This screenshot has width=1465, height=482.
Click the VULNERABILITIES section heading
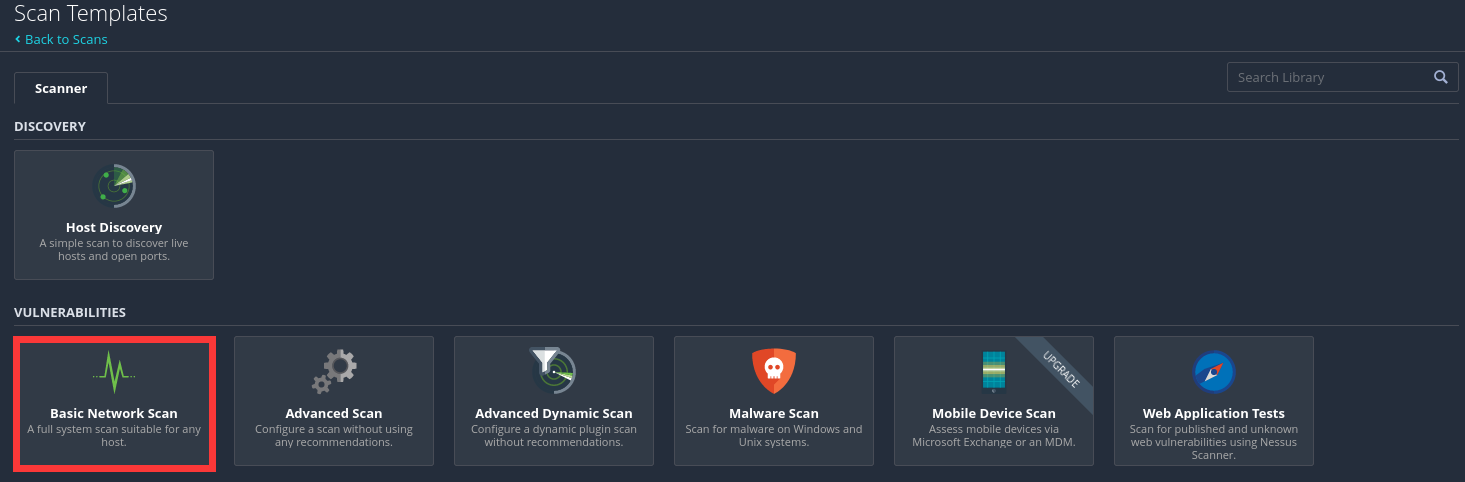(x=70, y=312)
